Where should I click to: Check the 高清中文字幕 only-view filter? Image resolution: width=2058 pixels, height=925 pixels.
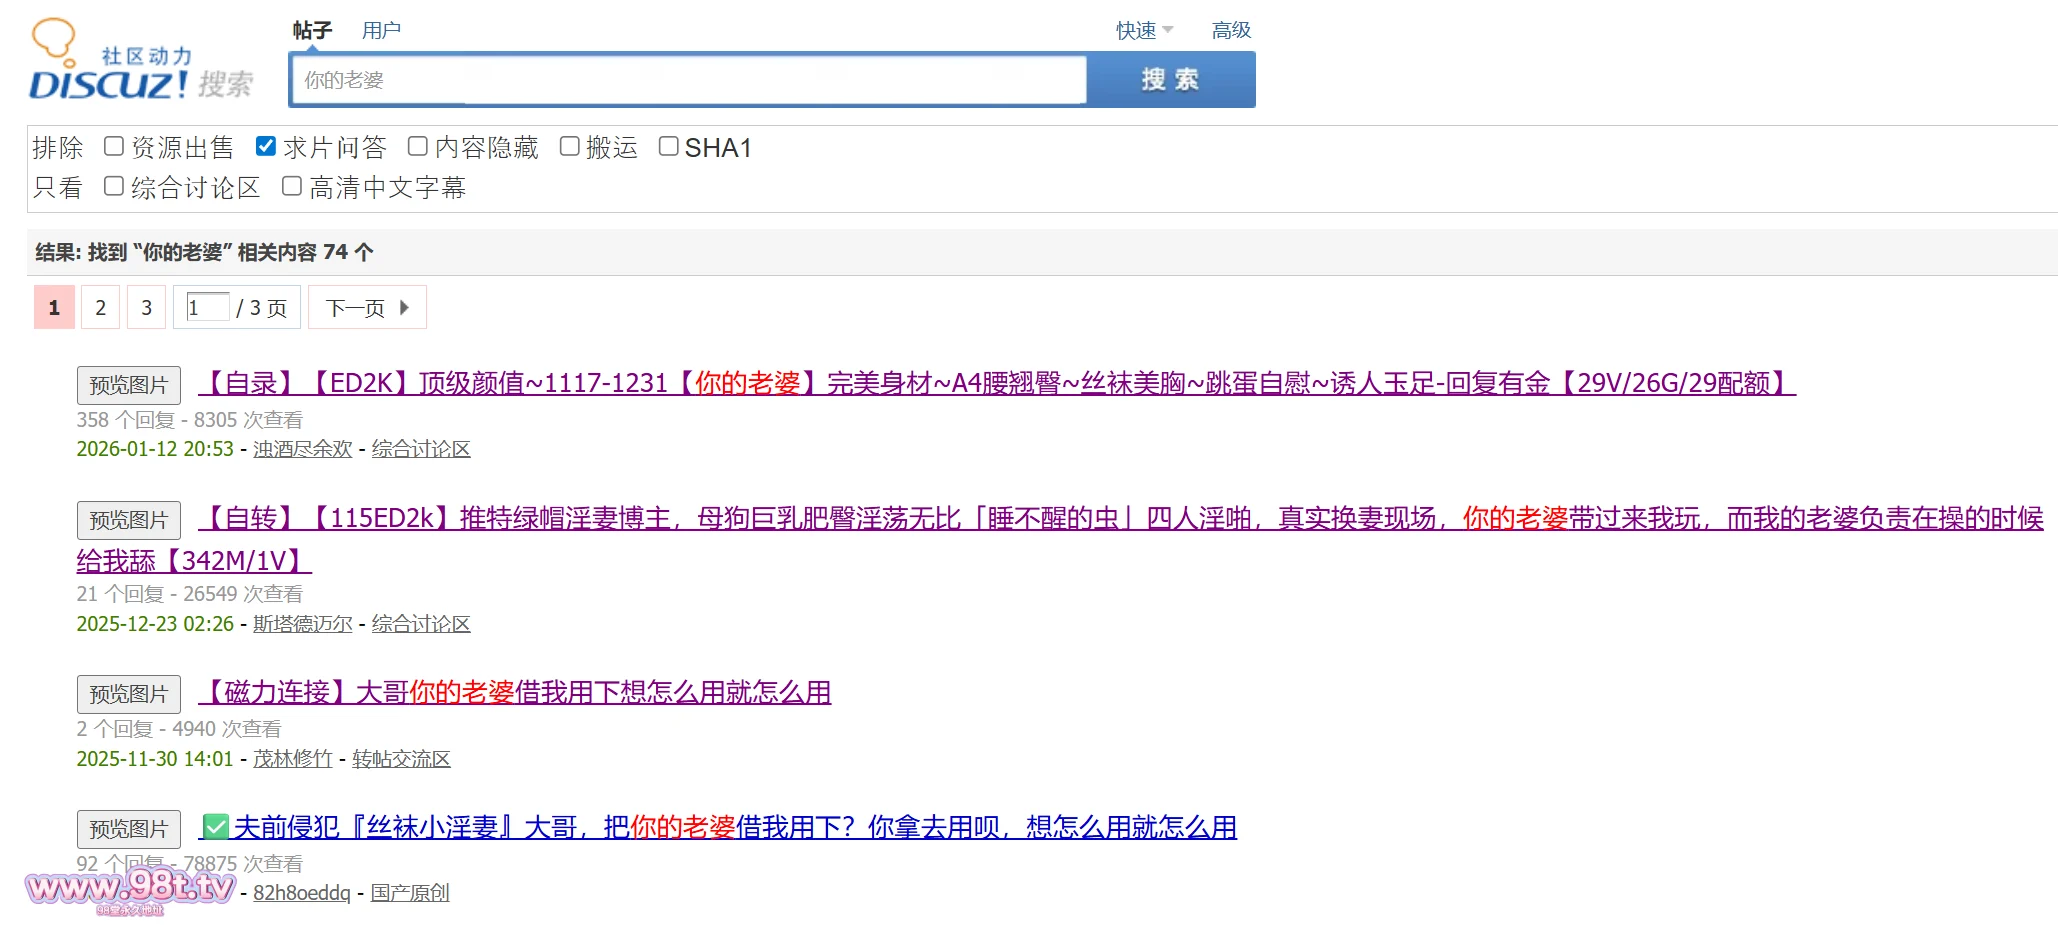tap(292, 187)
